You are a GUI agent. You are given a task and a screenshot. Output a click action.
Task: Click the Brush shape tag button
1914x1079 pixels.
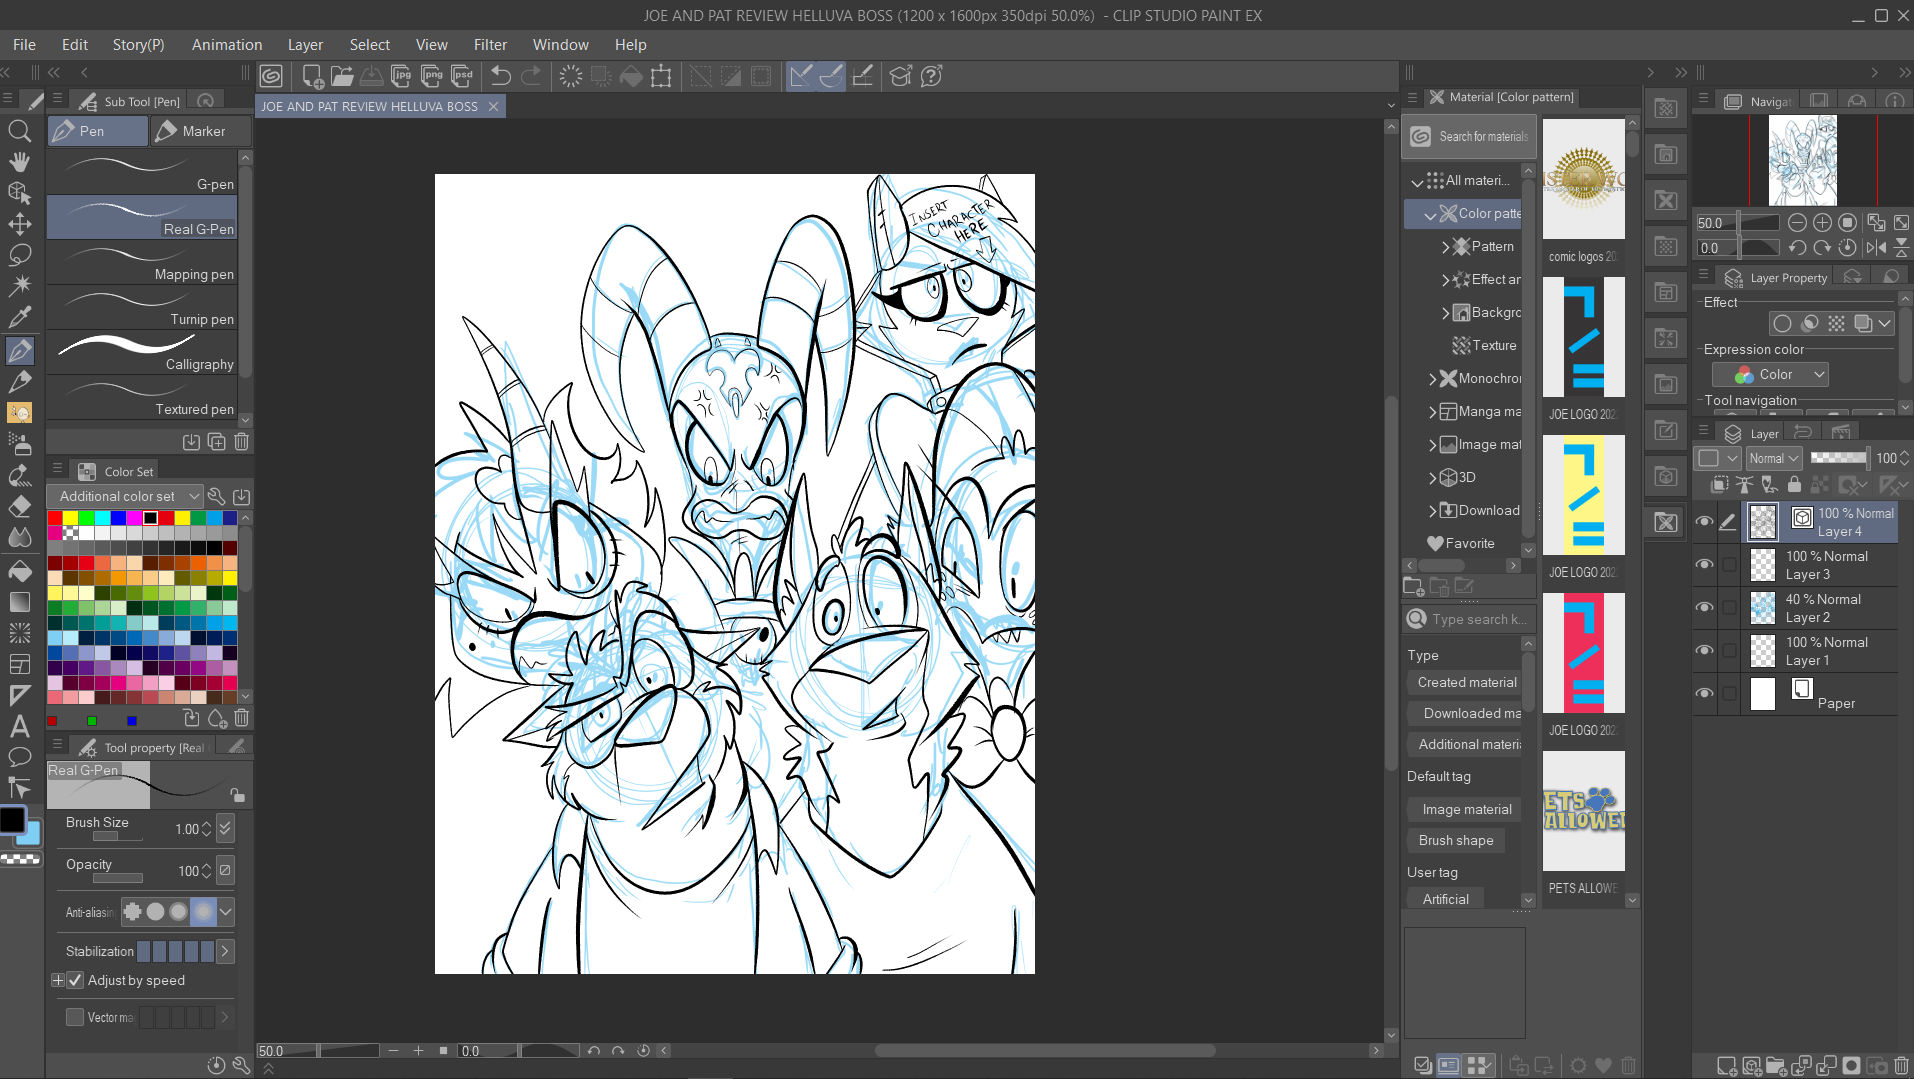[1455, 840]
